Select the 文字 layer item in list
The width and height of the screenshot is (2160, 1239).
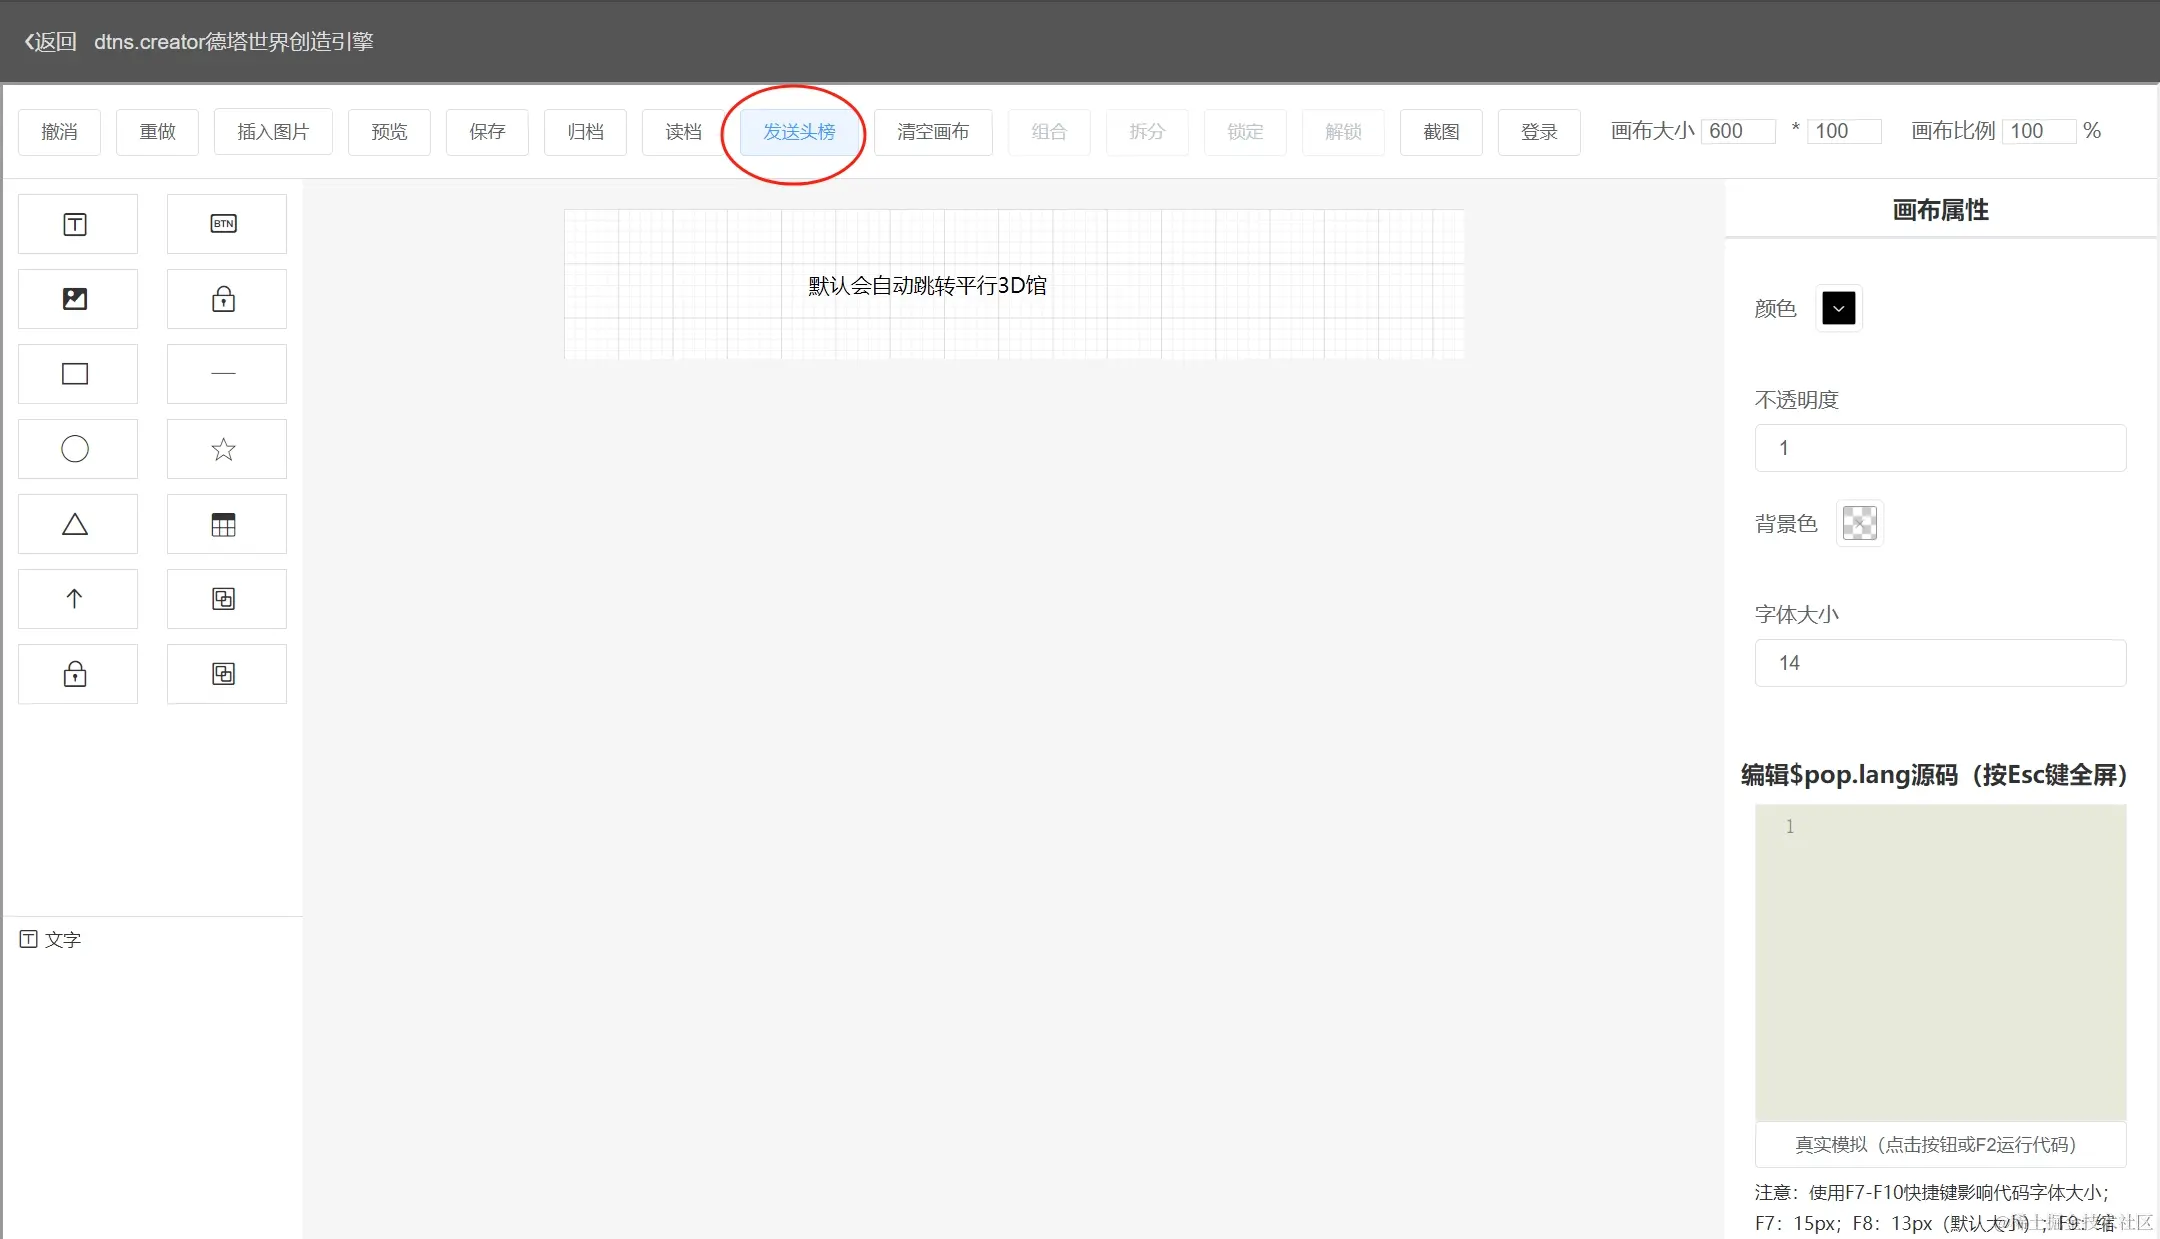coord(52,940)
